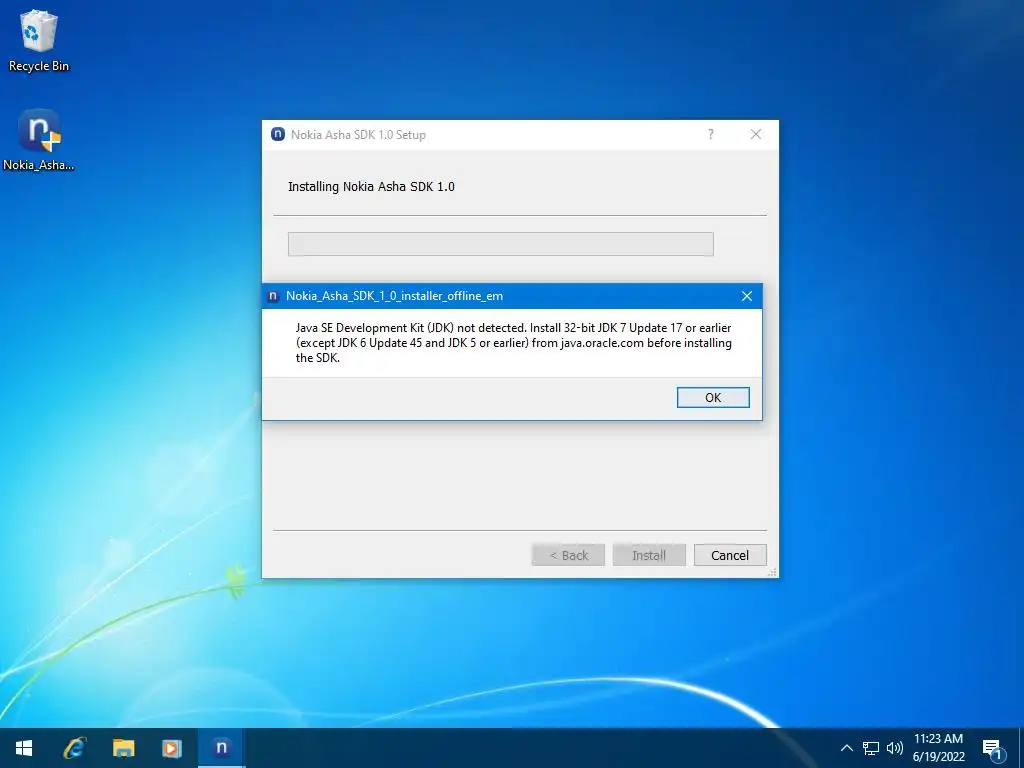Launch Internet Explorer from the taskbar
The height and width of the screenshot is (768, 1024).
(x=74, y=748)
